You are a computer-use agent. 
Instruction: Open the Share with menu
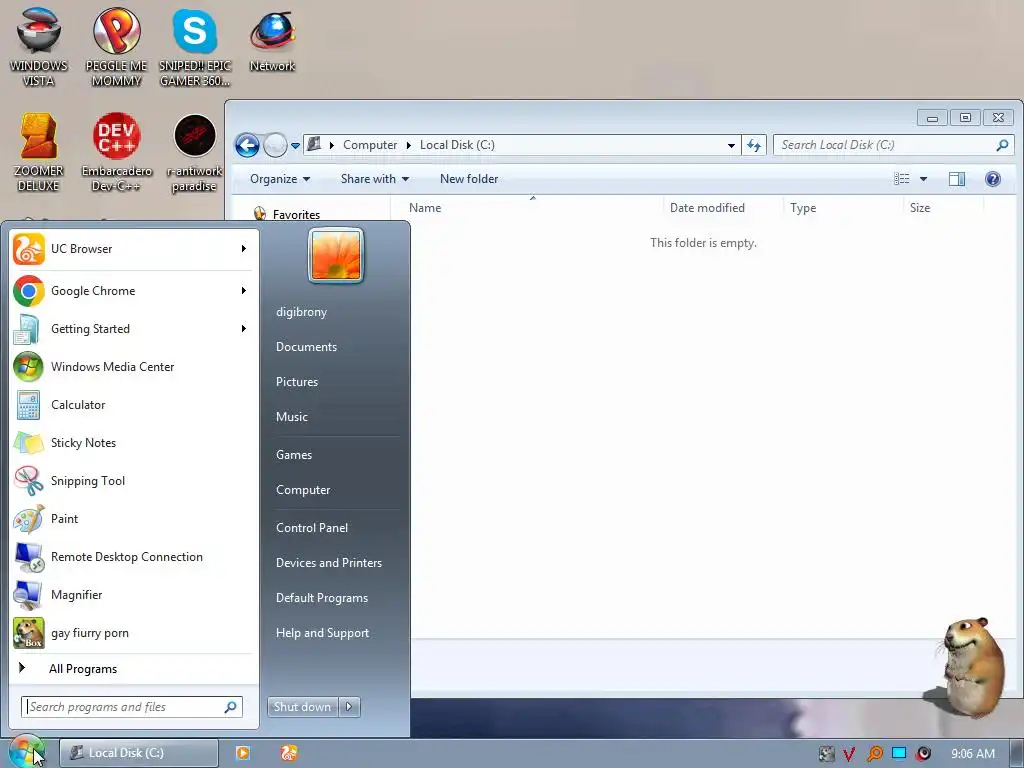[x=375, y=179]
